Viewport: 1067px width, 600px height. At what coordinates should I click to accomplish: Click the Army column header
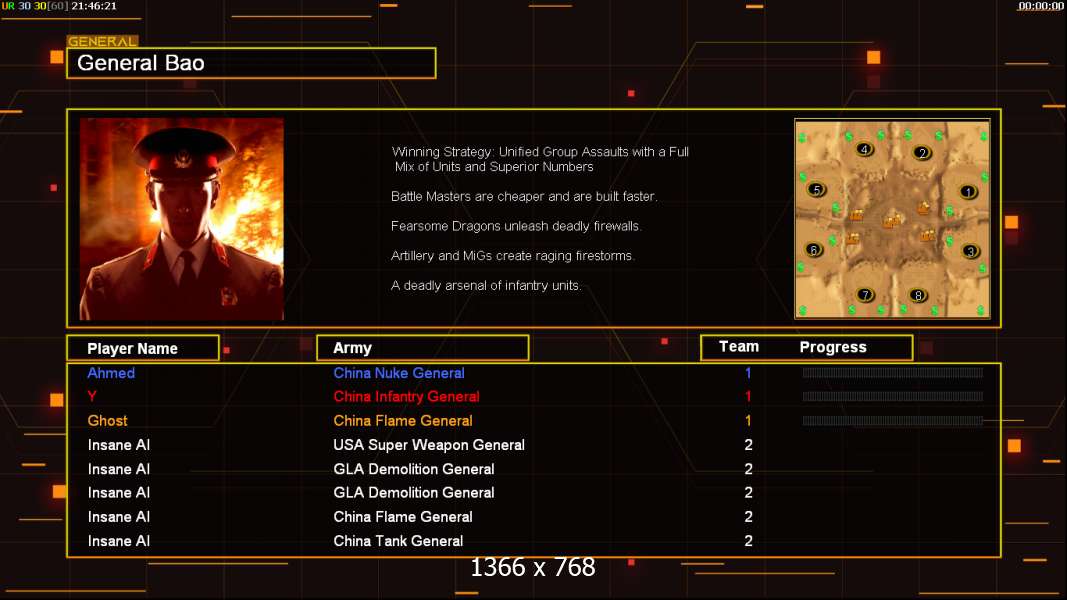[423, 348]
